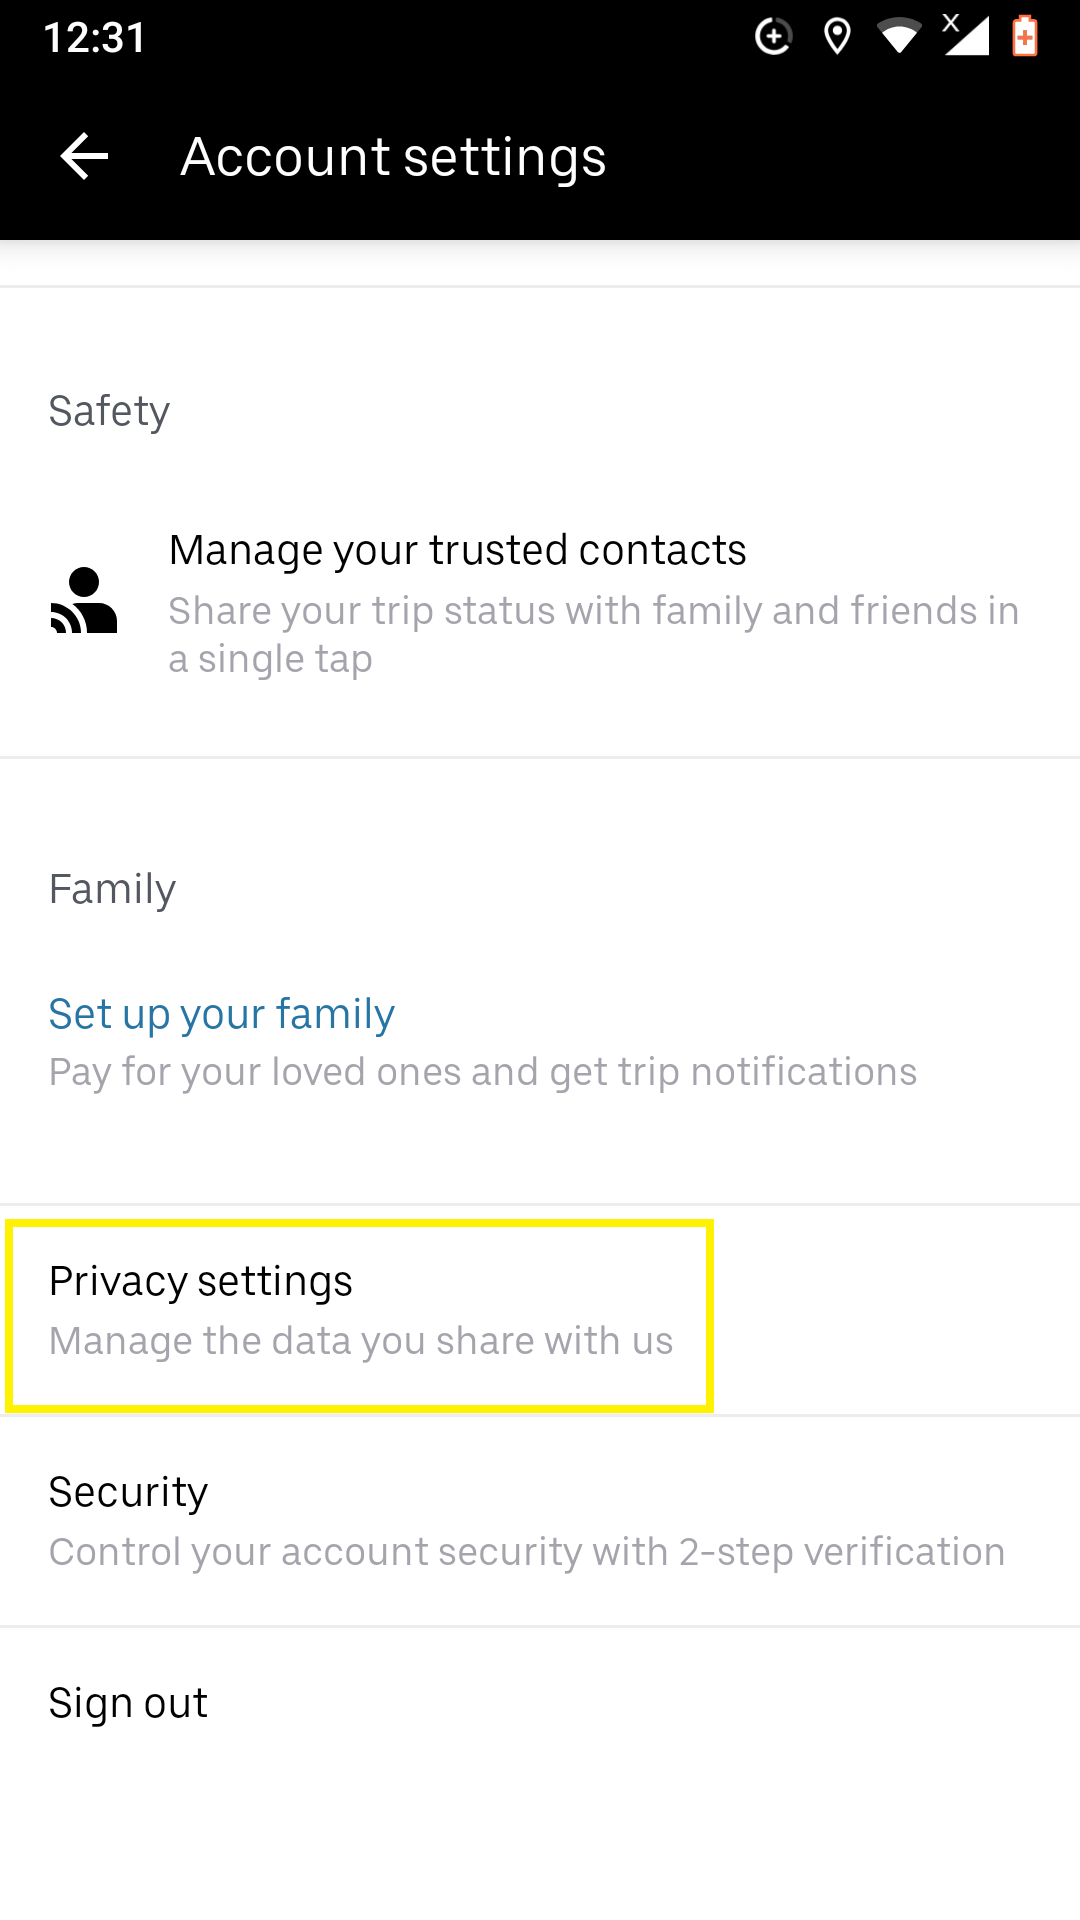The height and width of the screenshot is (1920, 1080).
Task: Tap 'Pay for your loved ones' description
Action: [x=483, y=1072]
